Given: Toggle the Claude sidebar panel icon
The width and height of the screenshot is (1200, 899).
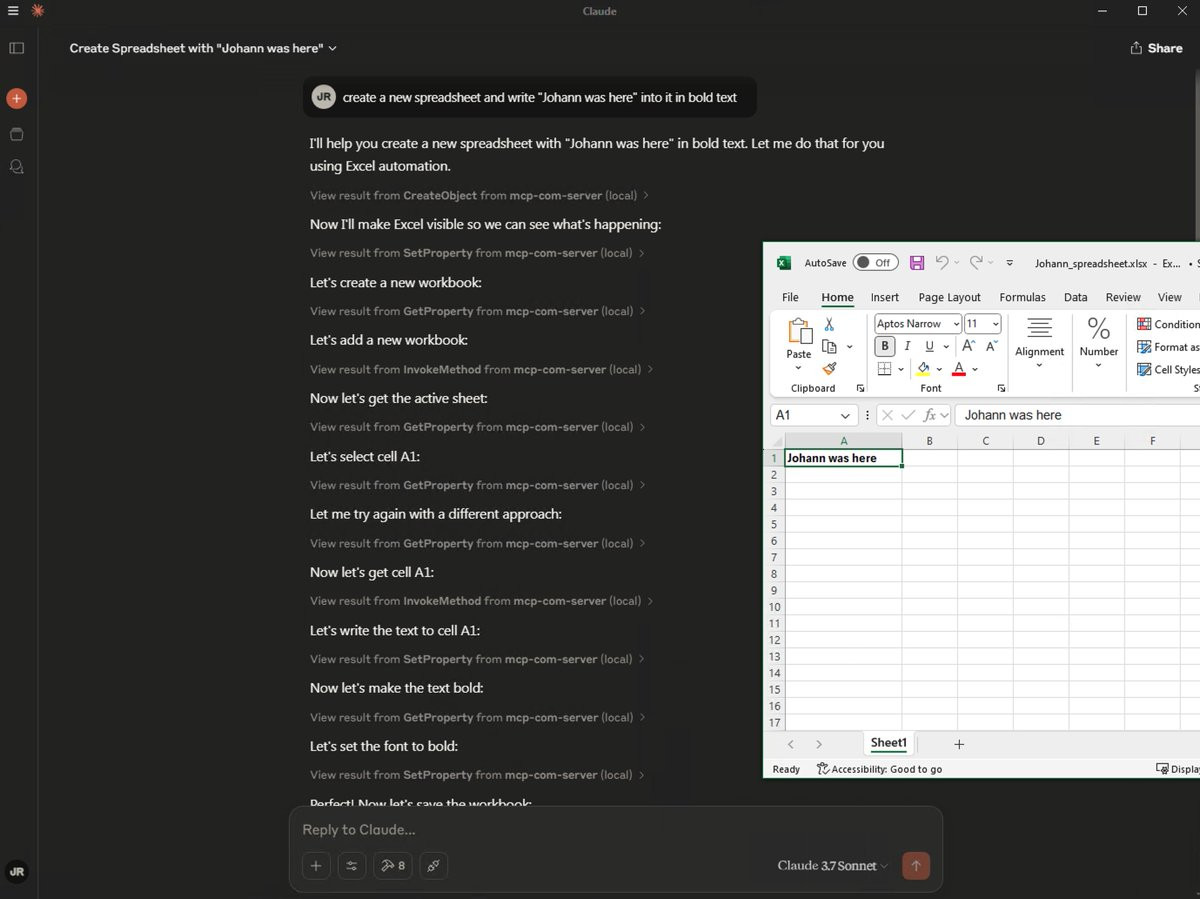Looking at the screenshot, I should tap(16, 48).
